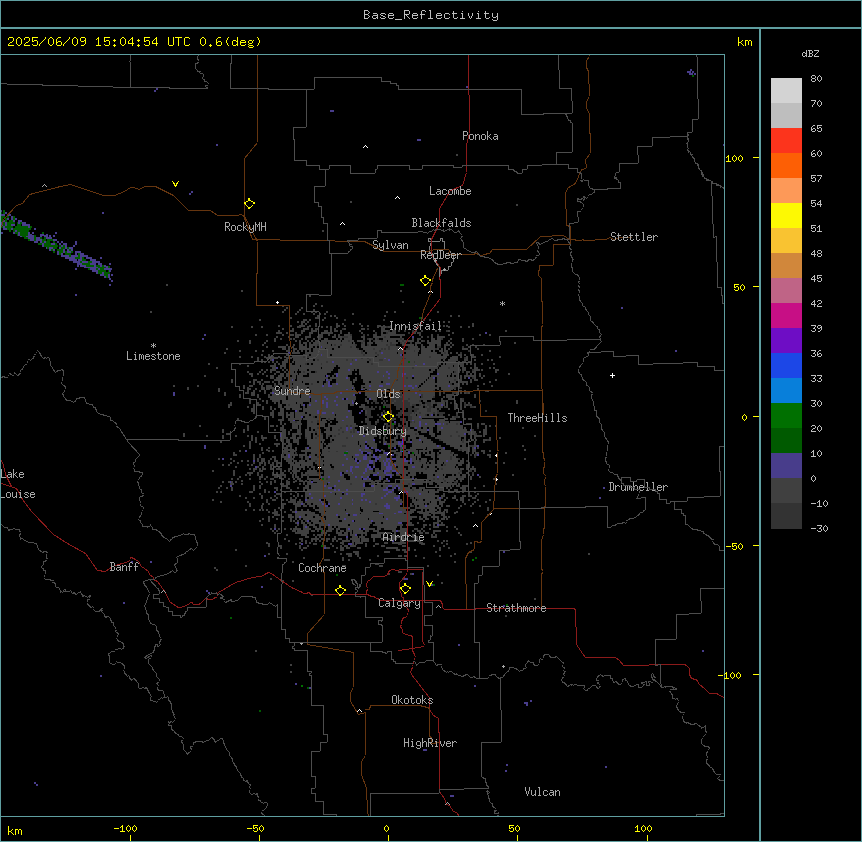
Task: Select the Blackfalds label
Action: pyautogui.click(x=441, y=223)
